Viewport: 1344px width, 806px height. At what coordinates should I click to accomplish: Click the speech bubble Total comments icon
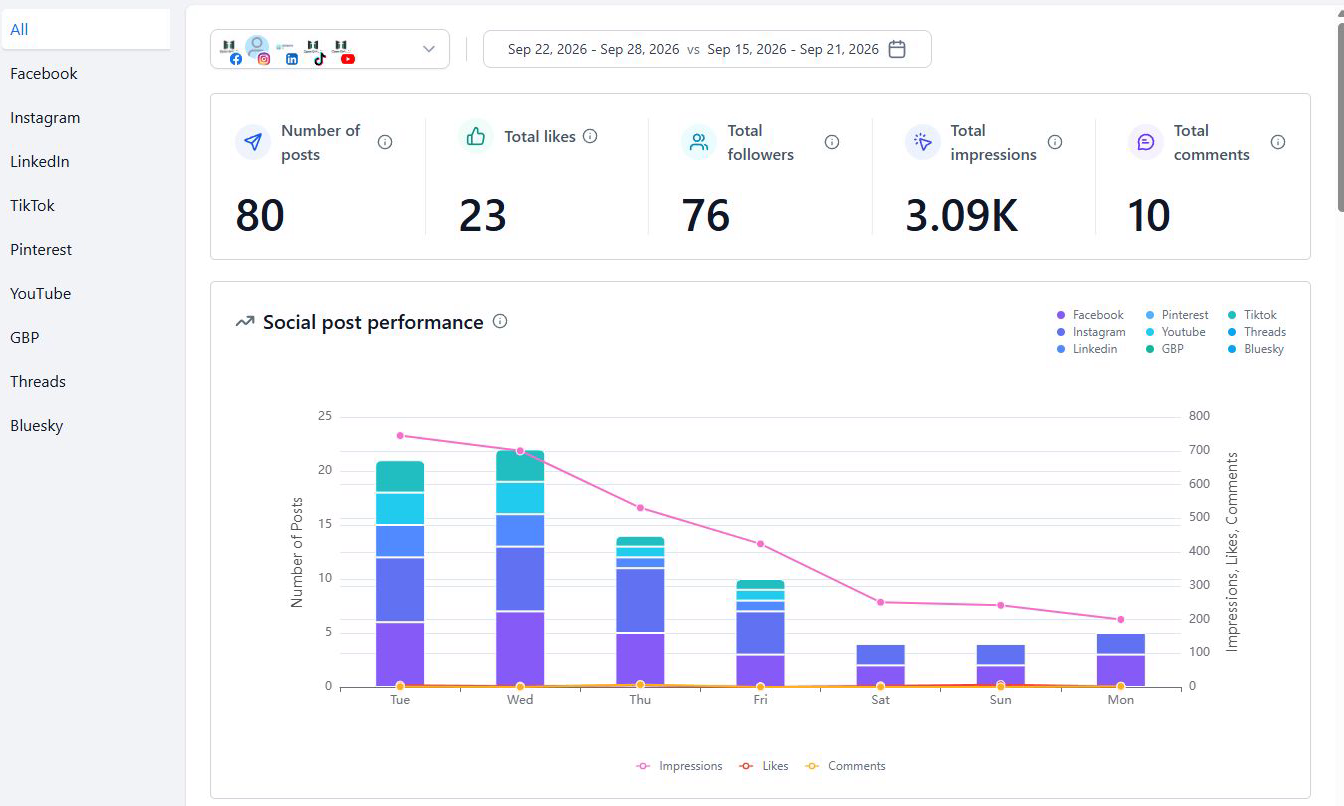coord(1146,142)
